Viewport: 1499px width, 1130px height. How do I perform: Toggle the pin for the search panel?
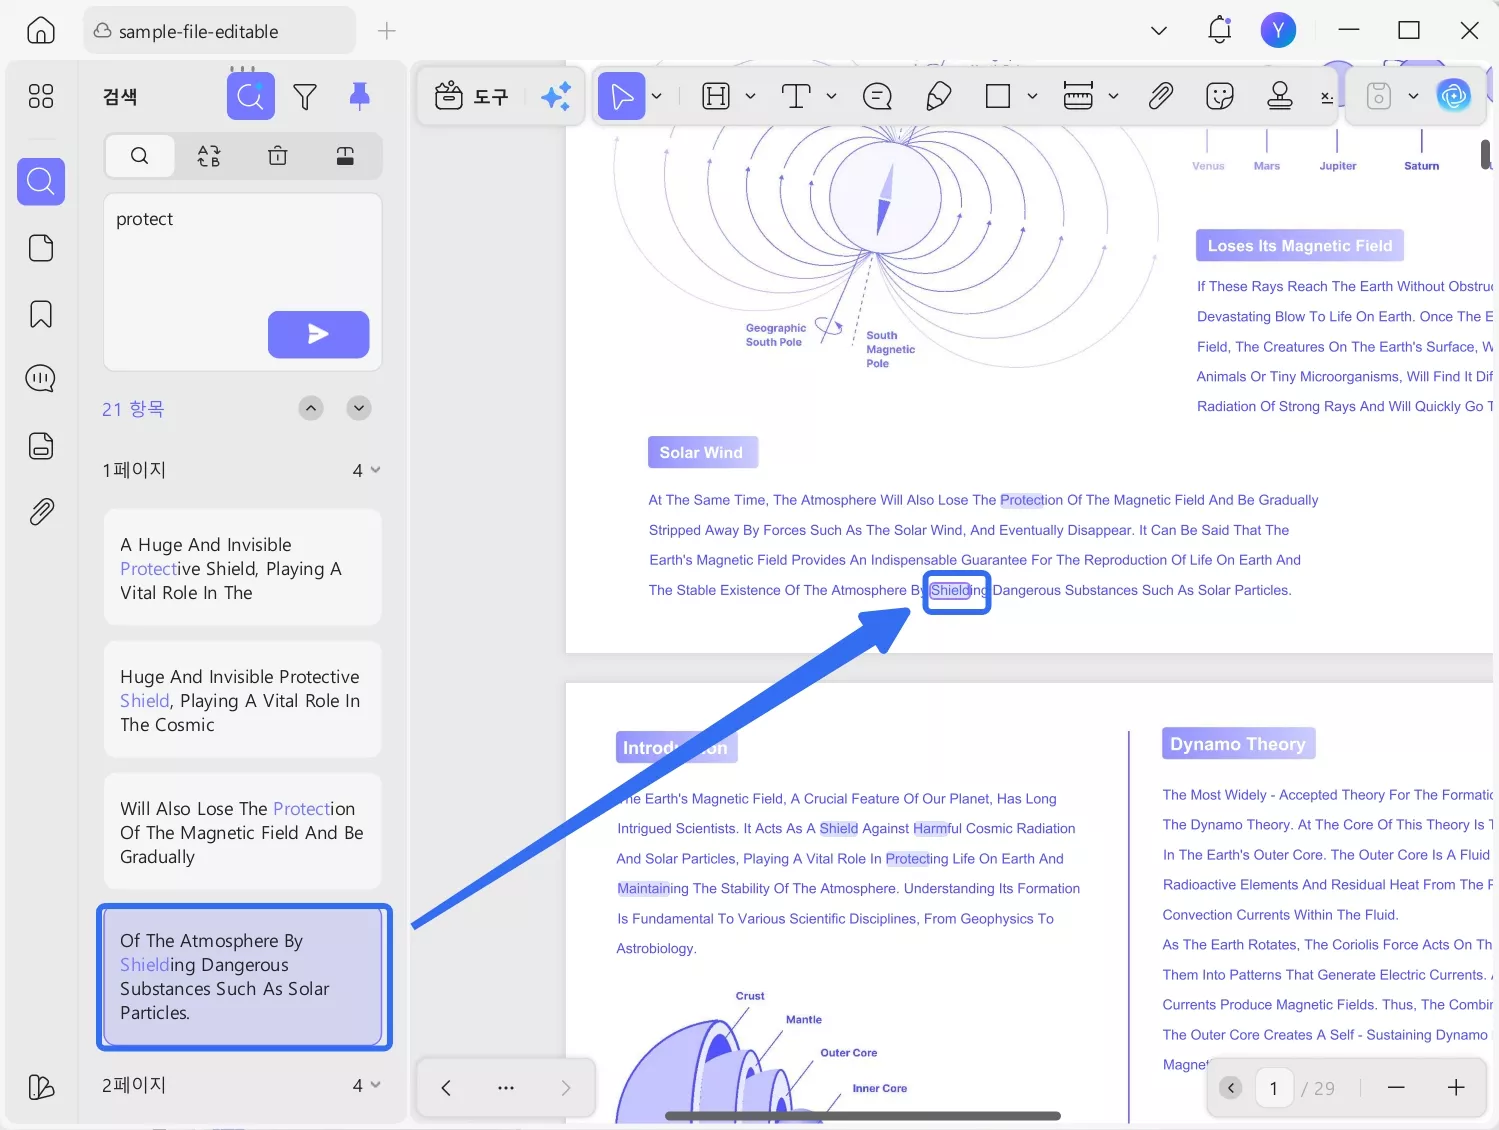point(359,96)
